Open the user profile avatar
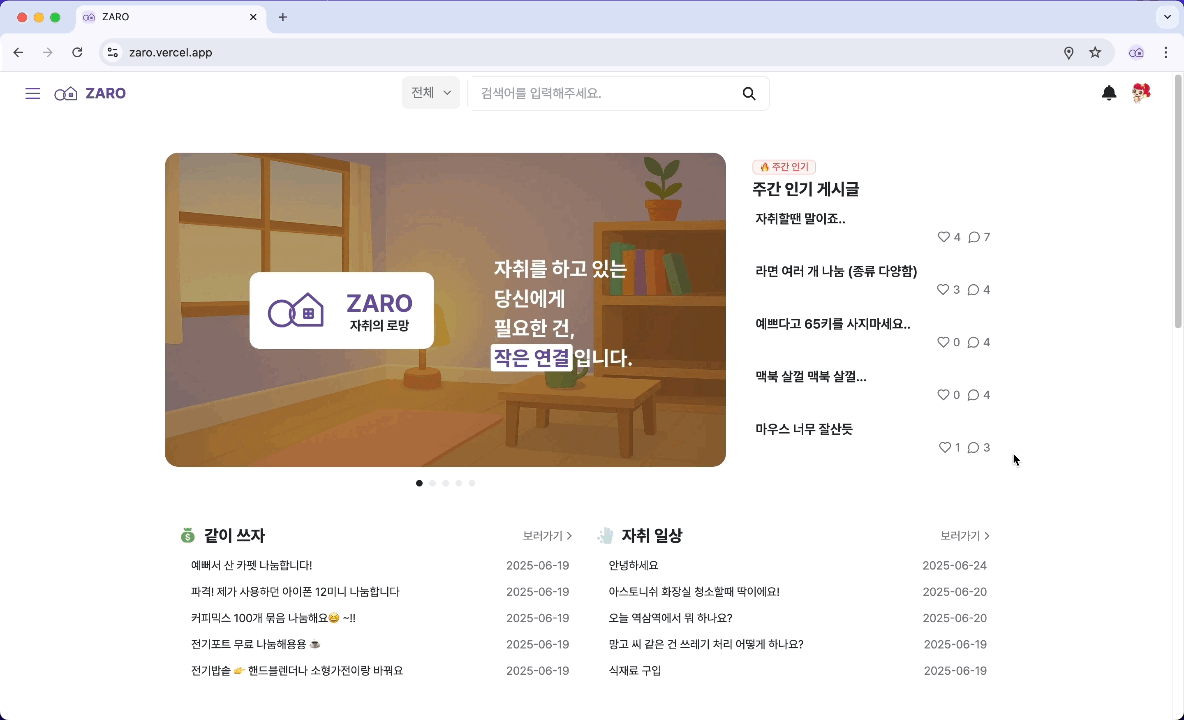1184x720 pixels. click(x=1141, y=93)
